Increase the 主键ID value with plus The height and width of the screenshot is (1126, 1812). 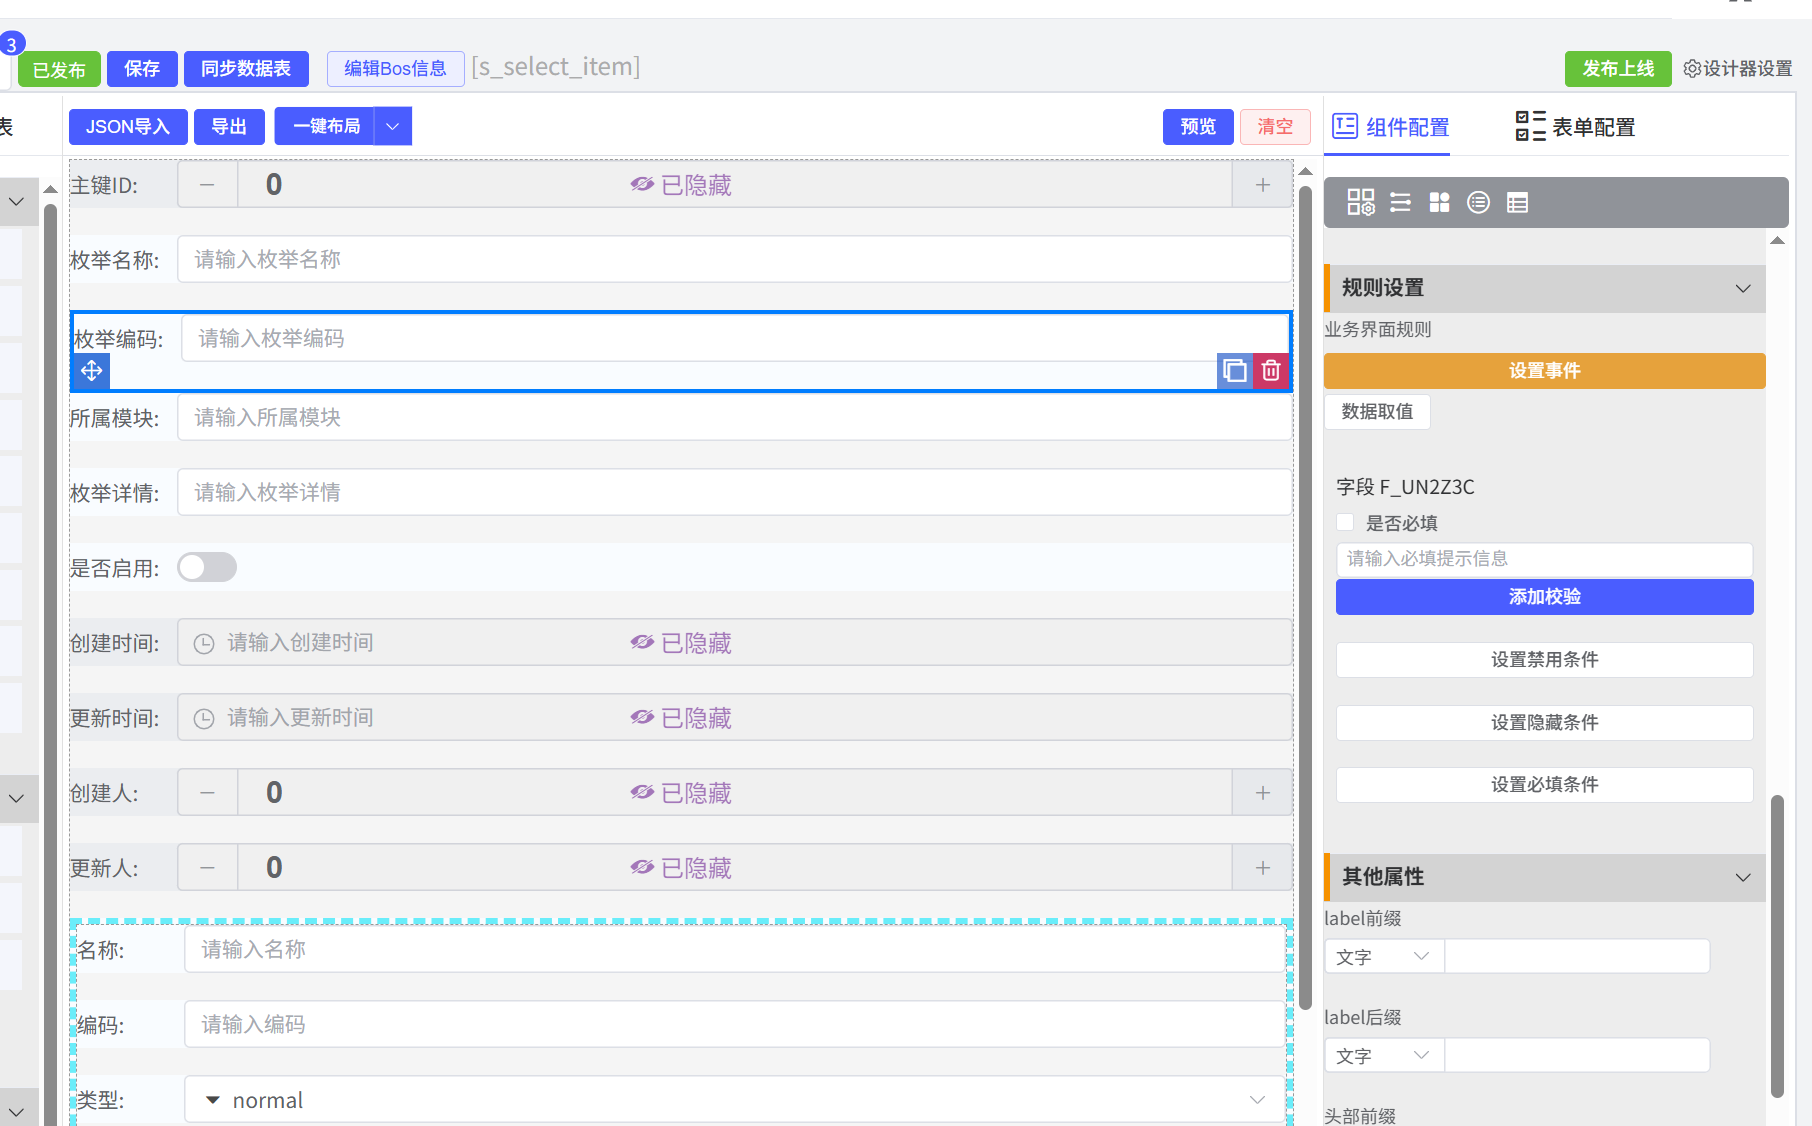click(x=1262, y=185)
